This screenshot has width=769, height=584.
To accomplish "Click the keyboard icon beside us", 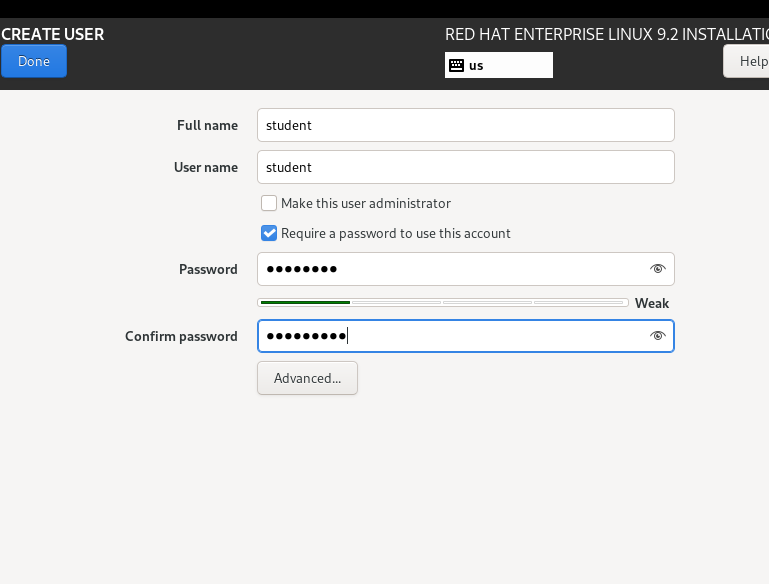I will [x=457, y=66].
